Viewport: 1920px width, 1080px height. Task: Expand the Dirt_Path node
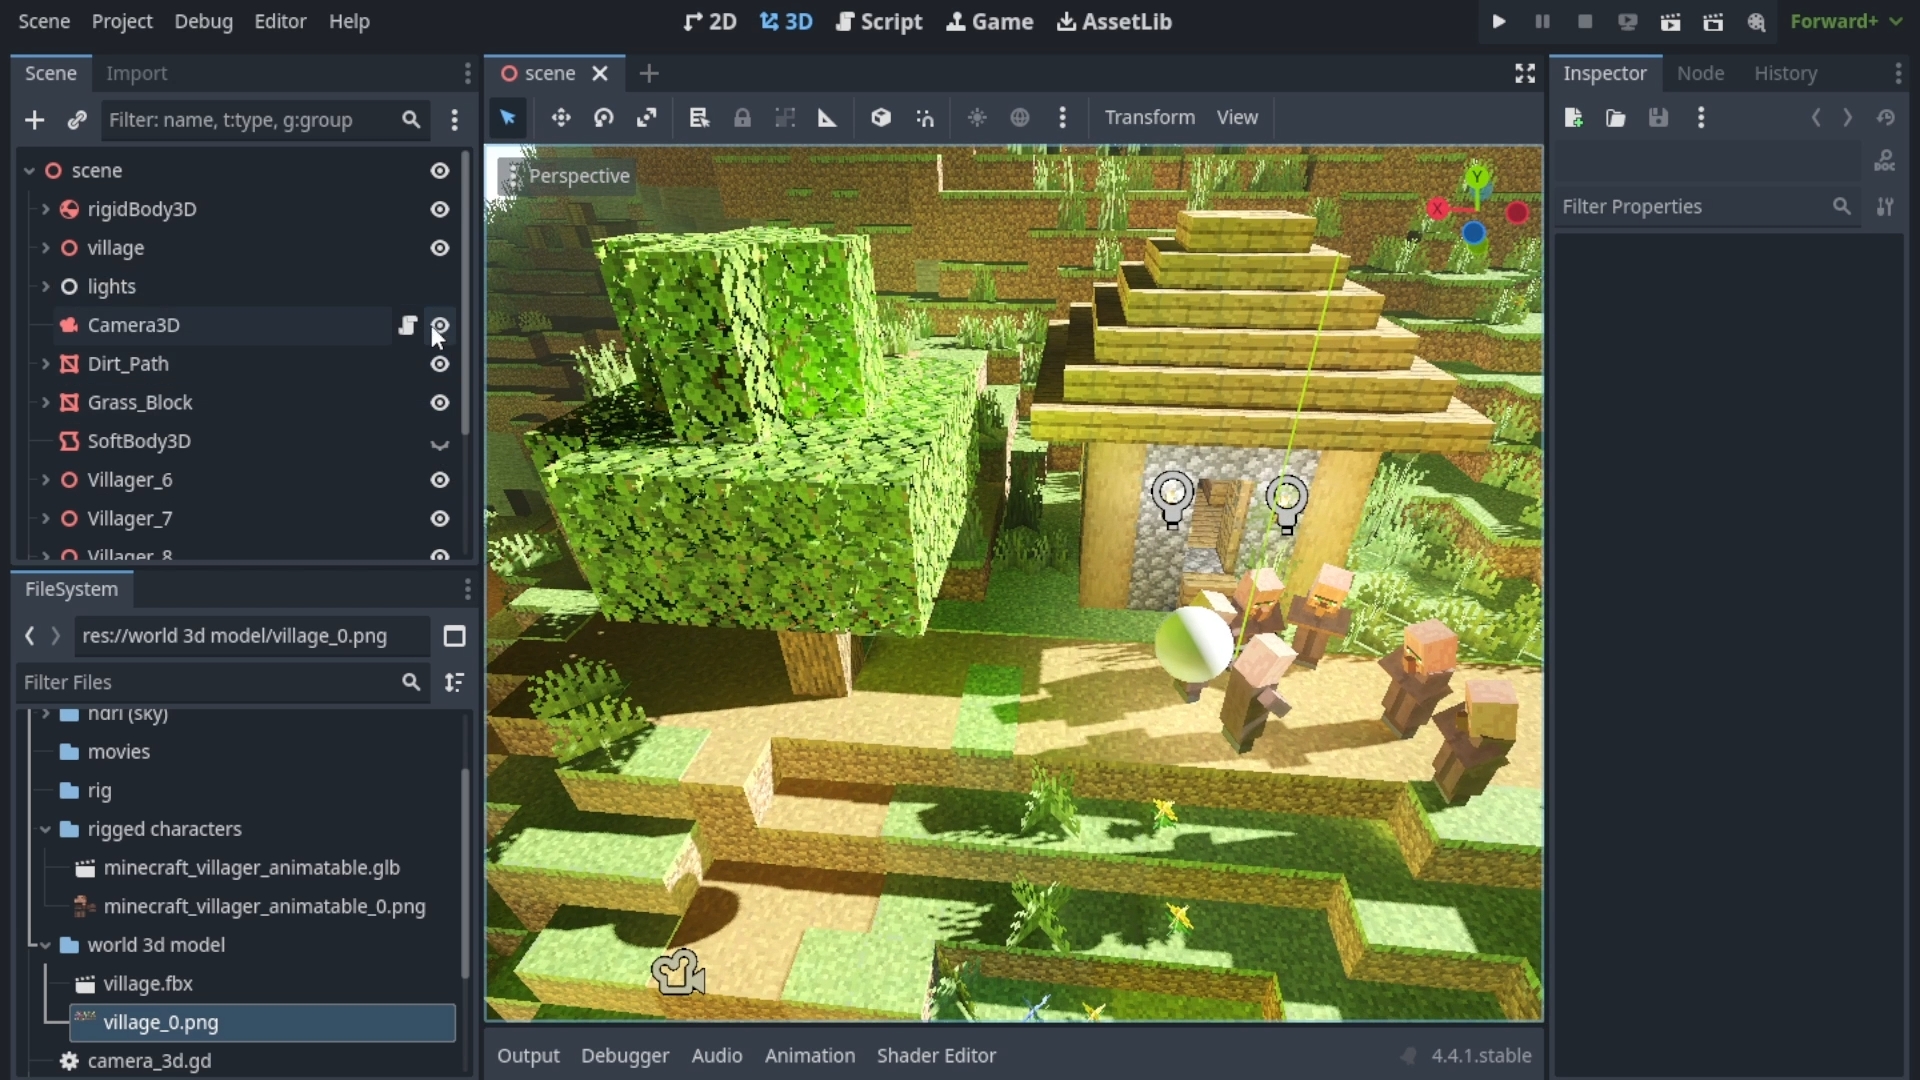[x=45, y=364]
